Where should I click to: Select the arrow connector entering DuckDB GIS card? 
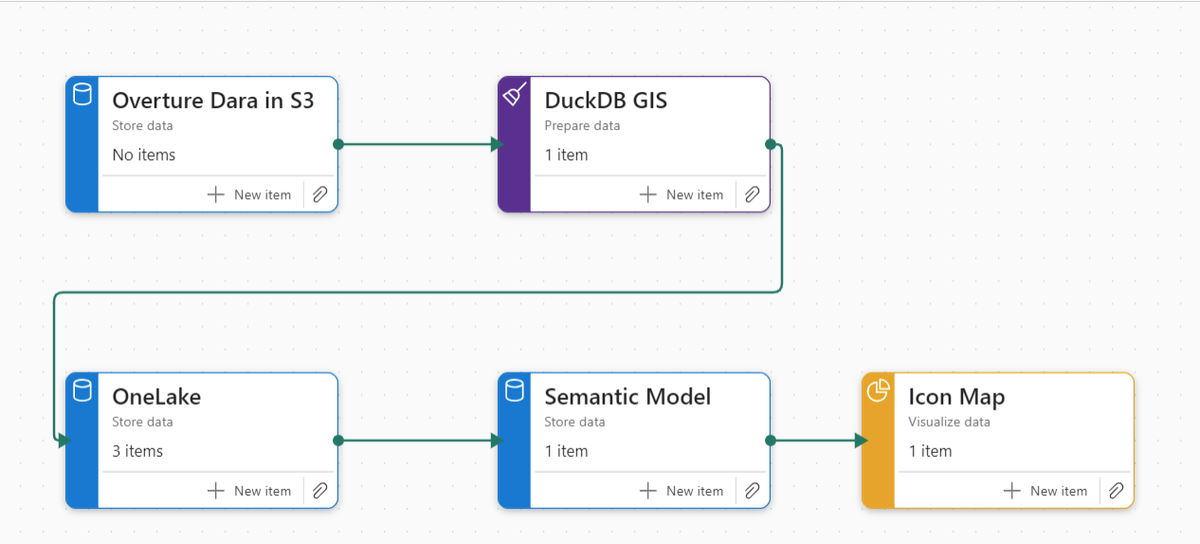pyautogui.click(x=497, y=144)
